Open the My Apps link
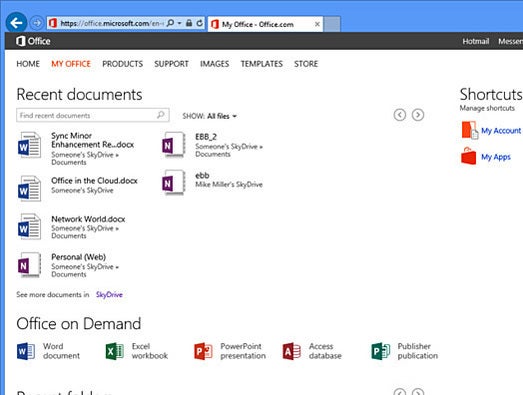The width and height of the screenshot is (523, 395). (496, 157)
